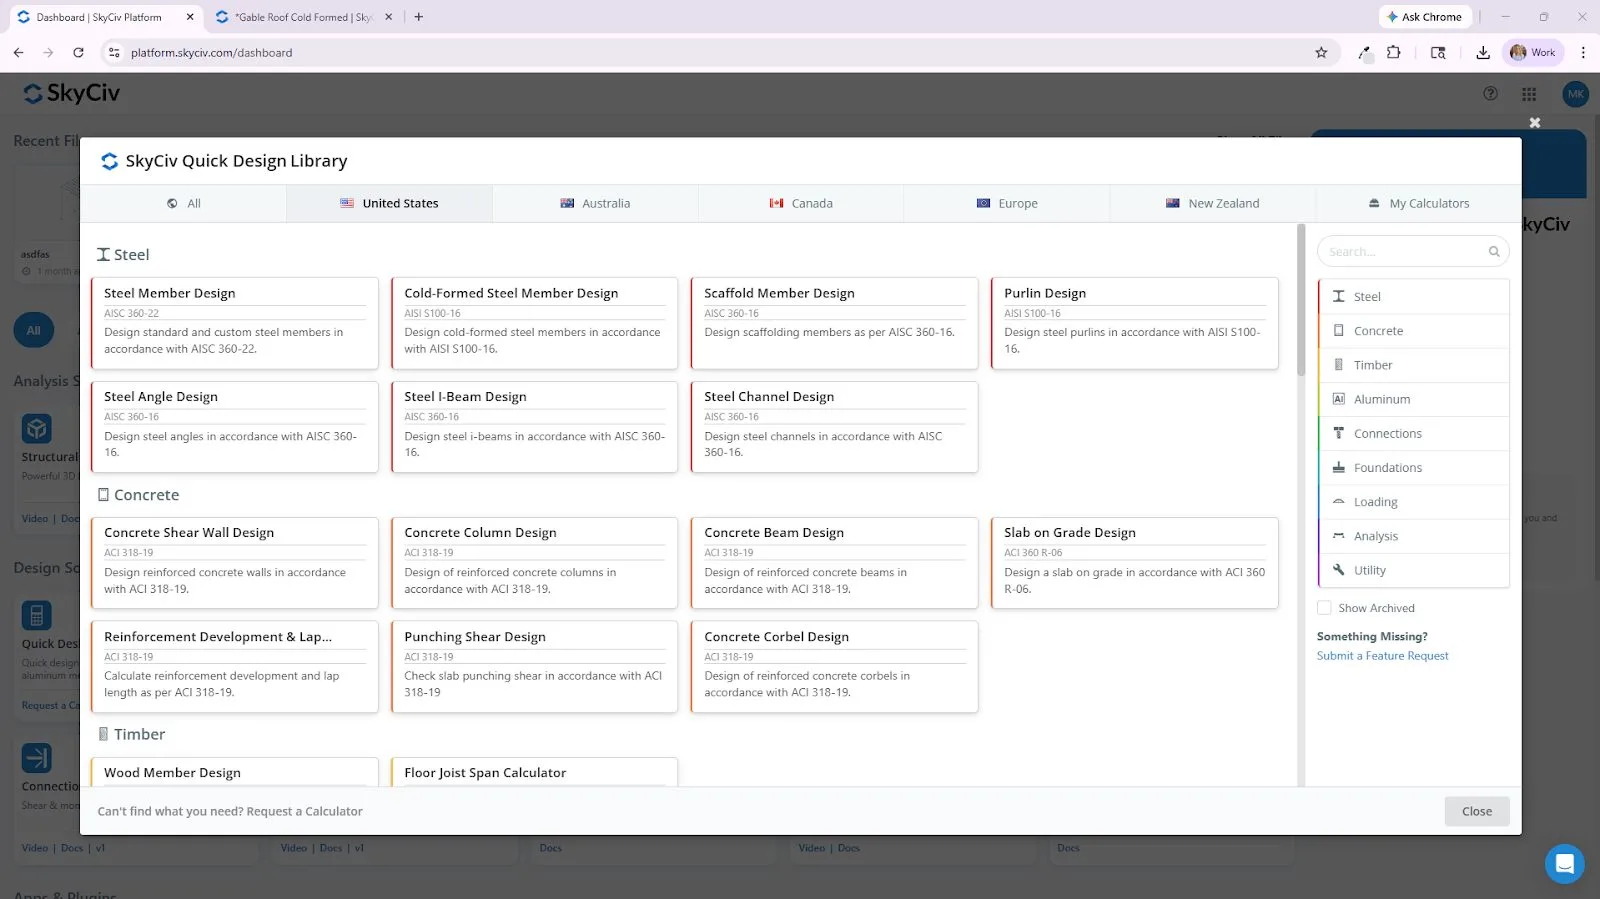This screenshot has width=1600, height=899.
Task: Switch to Canada calculators tab
Action: pyautogui.click(x=801, y=204)
